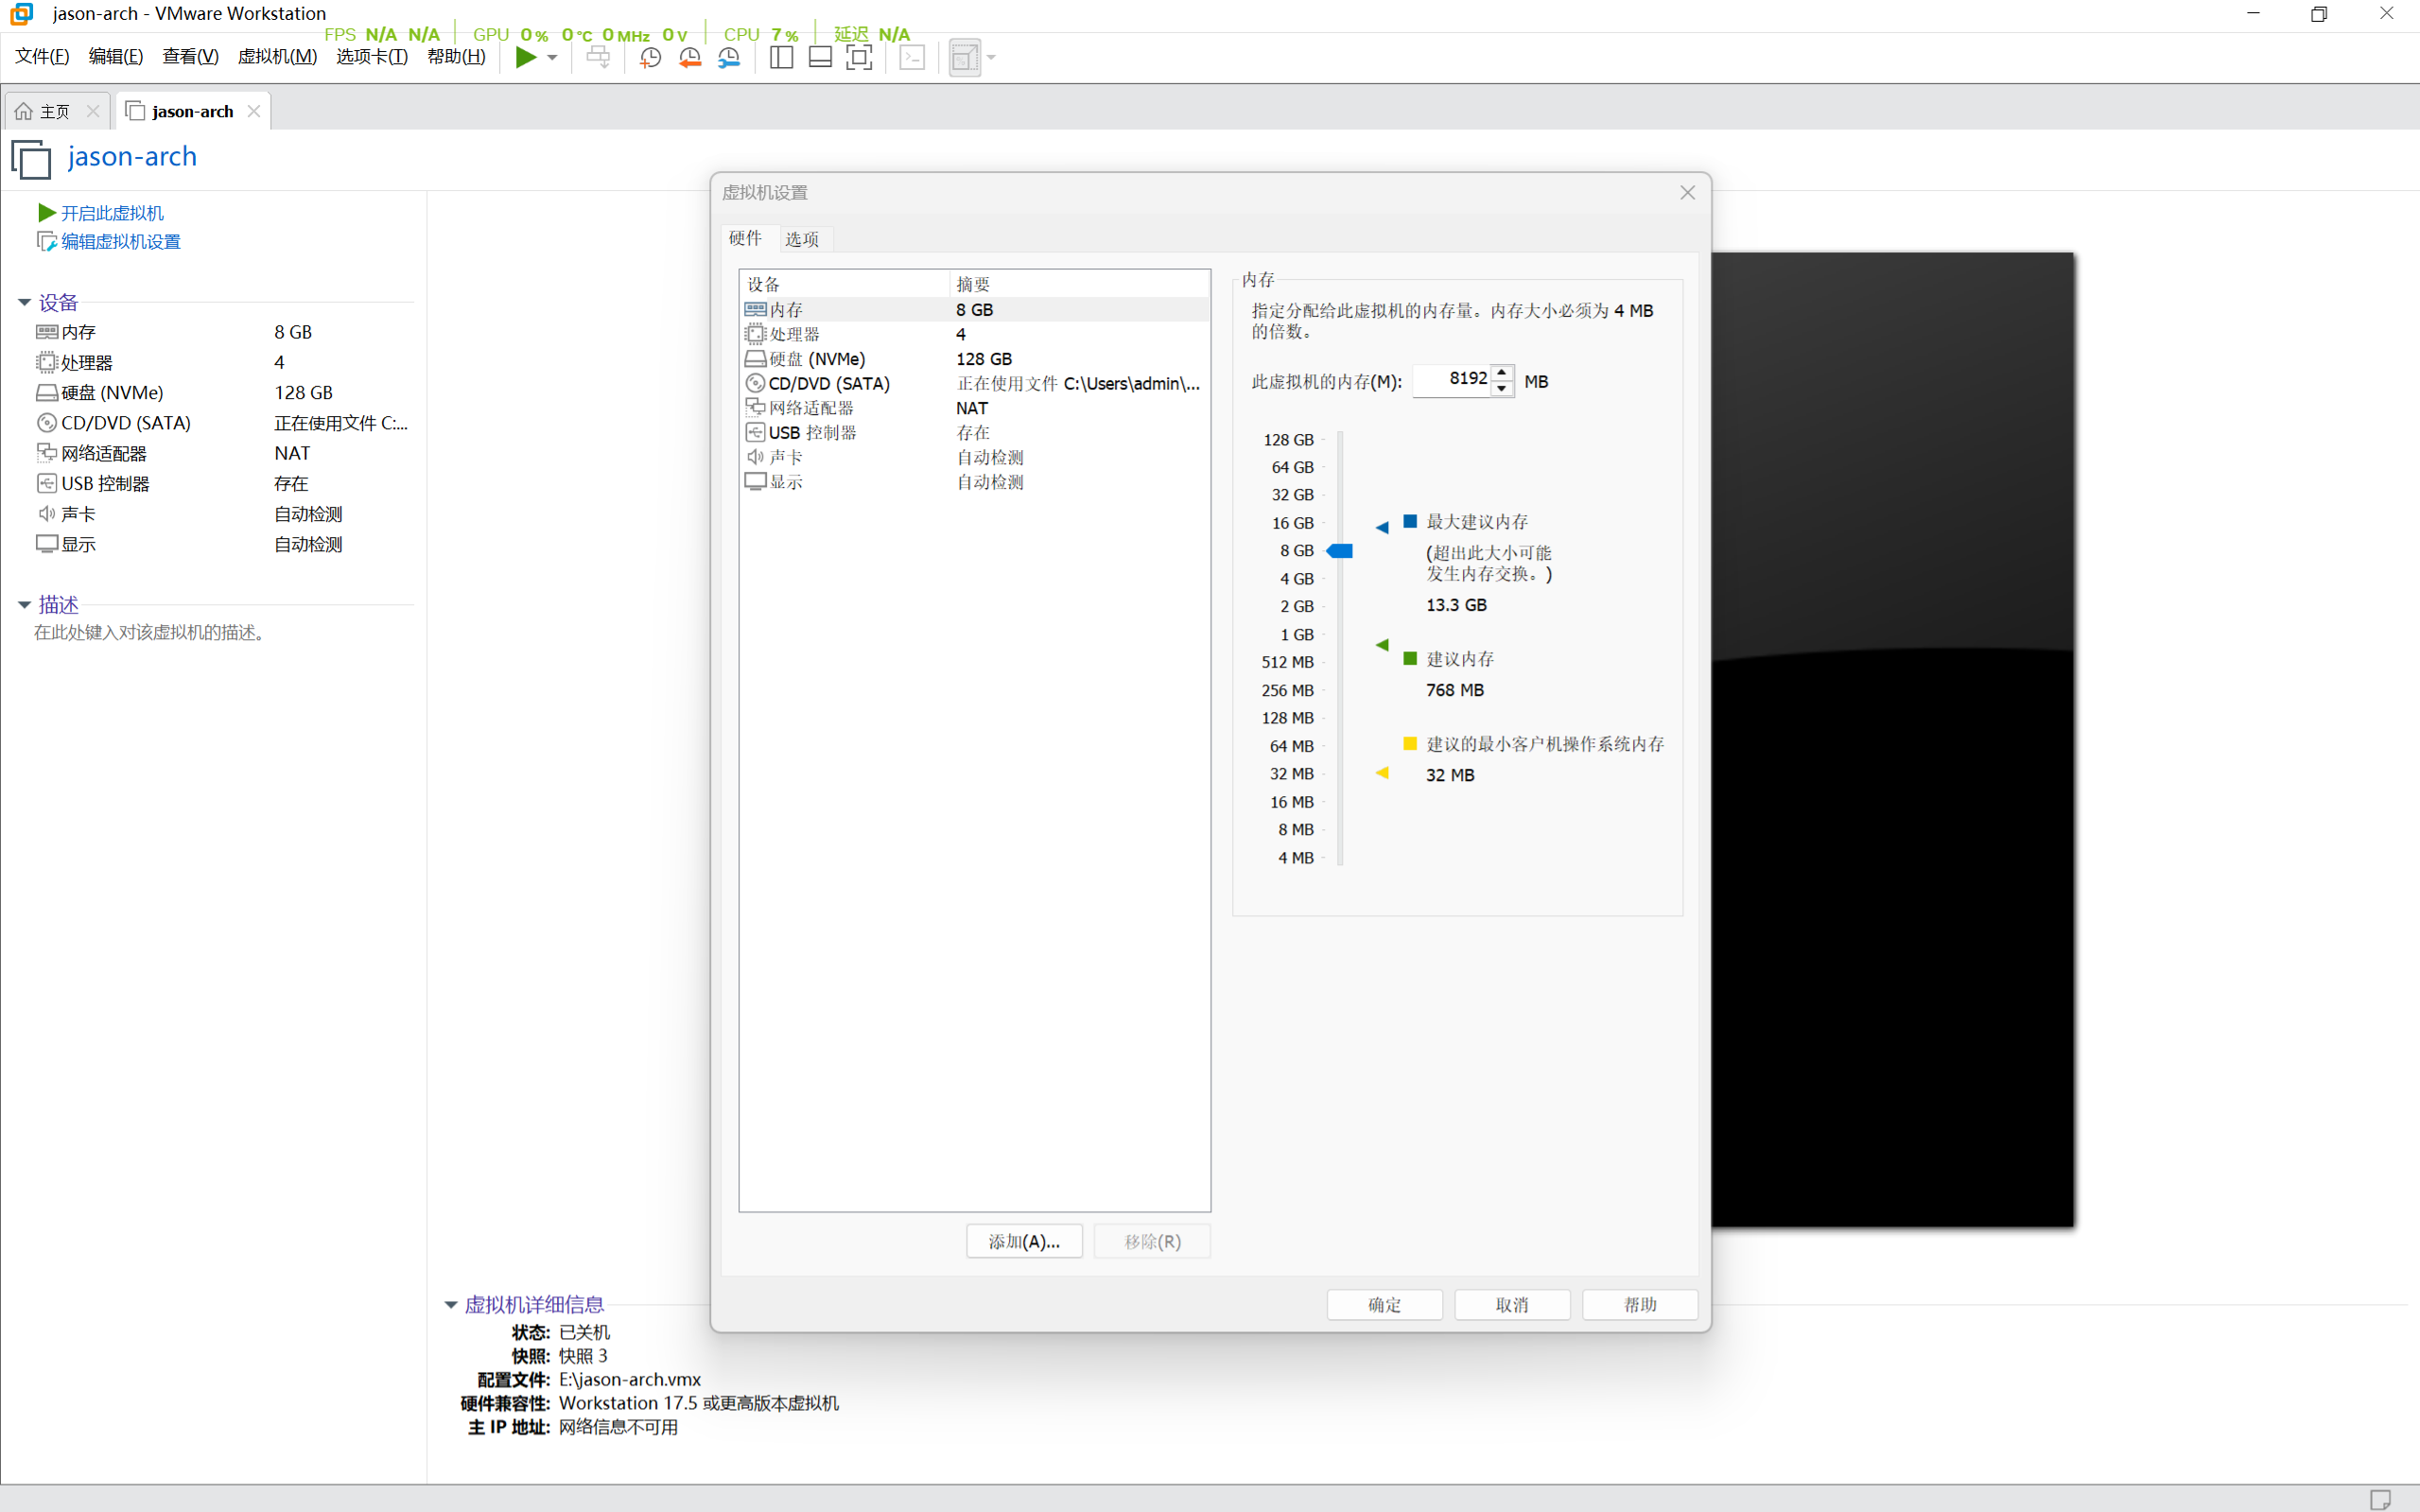Image resolution: width=2420 pixels, height=1512 pixels.
Task: Click 取消 button
Action: coord(1512,1305)
